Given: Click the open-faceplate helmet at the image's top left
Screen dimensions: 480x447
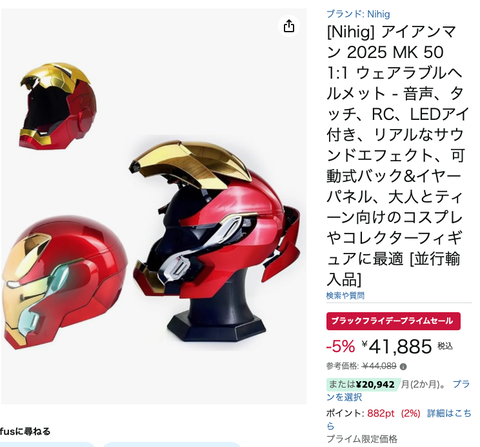Looking at the screenshot, I should pos(58,106).
